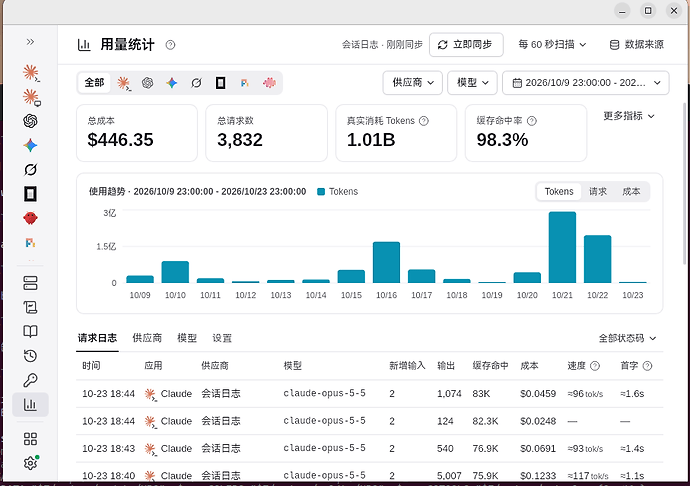Switch to the 设置 tab

coord(222,338)
